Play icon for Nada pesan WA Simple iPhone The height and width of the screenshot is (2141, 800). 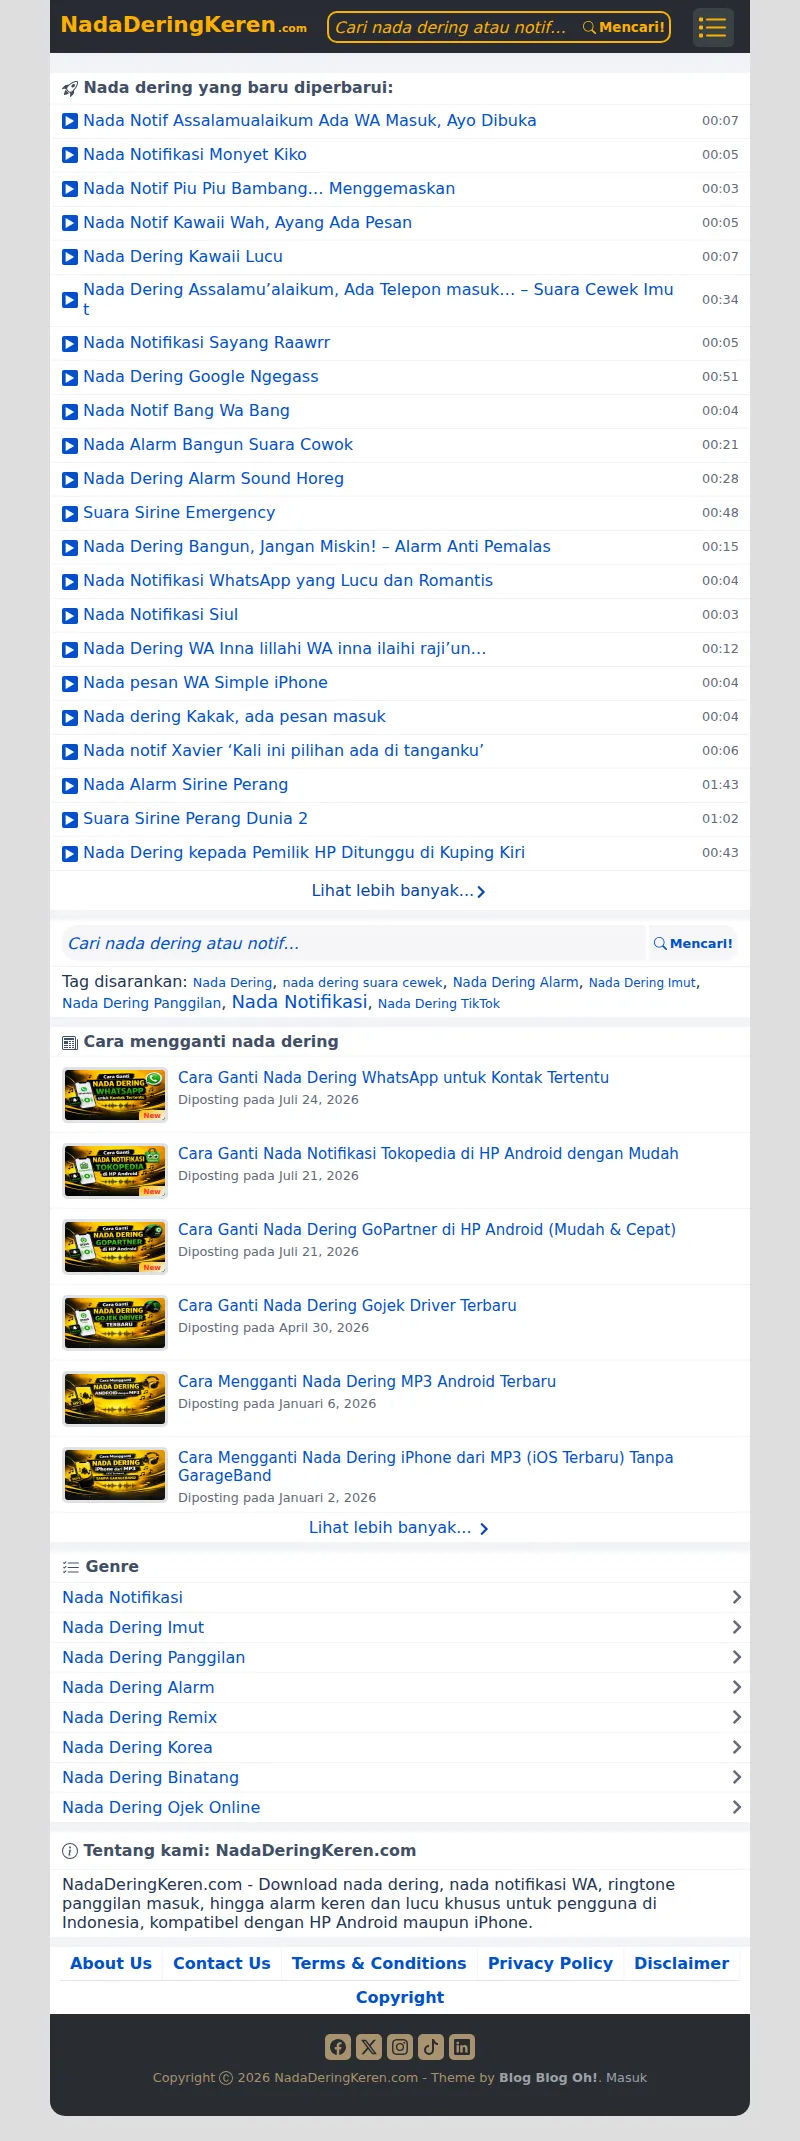click(x=70, y=683)
